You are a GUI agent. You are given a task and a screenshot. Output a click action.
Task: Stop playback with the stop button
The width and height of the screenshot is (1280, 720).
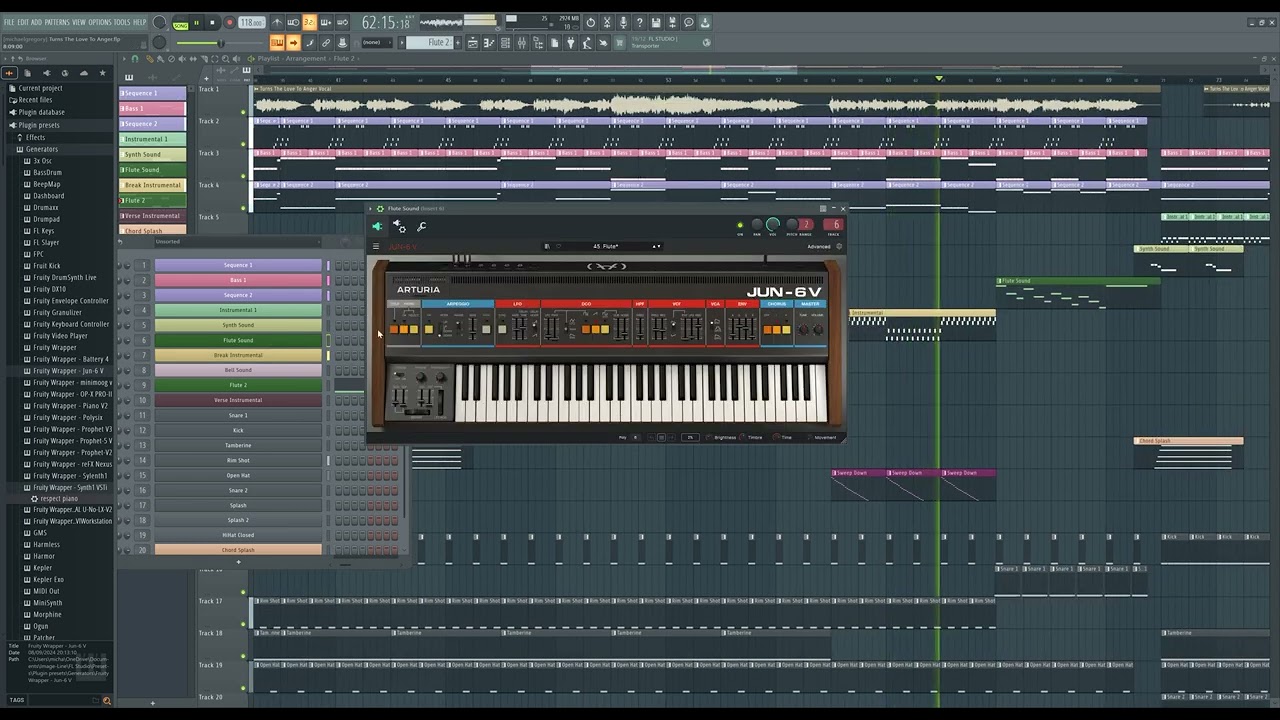tap(212, 22)
